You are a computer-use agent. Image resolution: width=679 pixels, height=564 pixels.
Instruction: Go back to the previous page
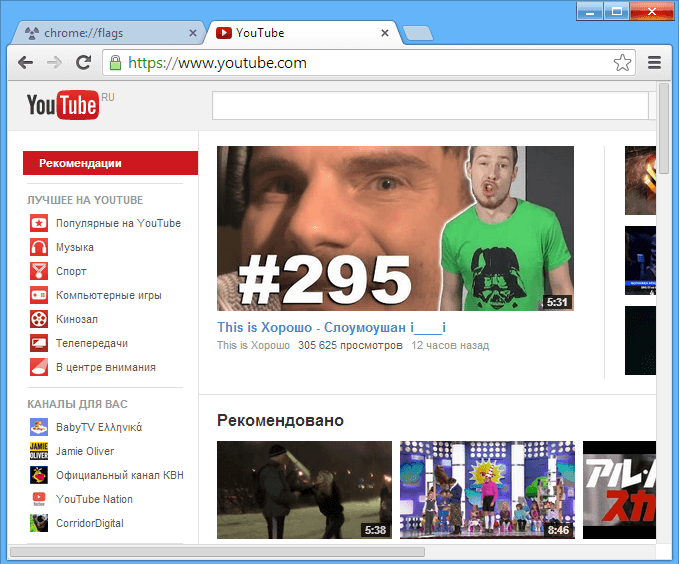(26, 63)
